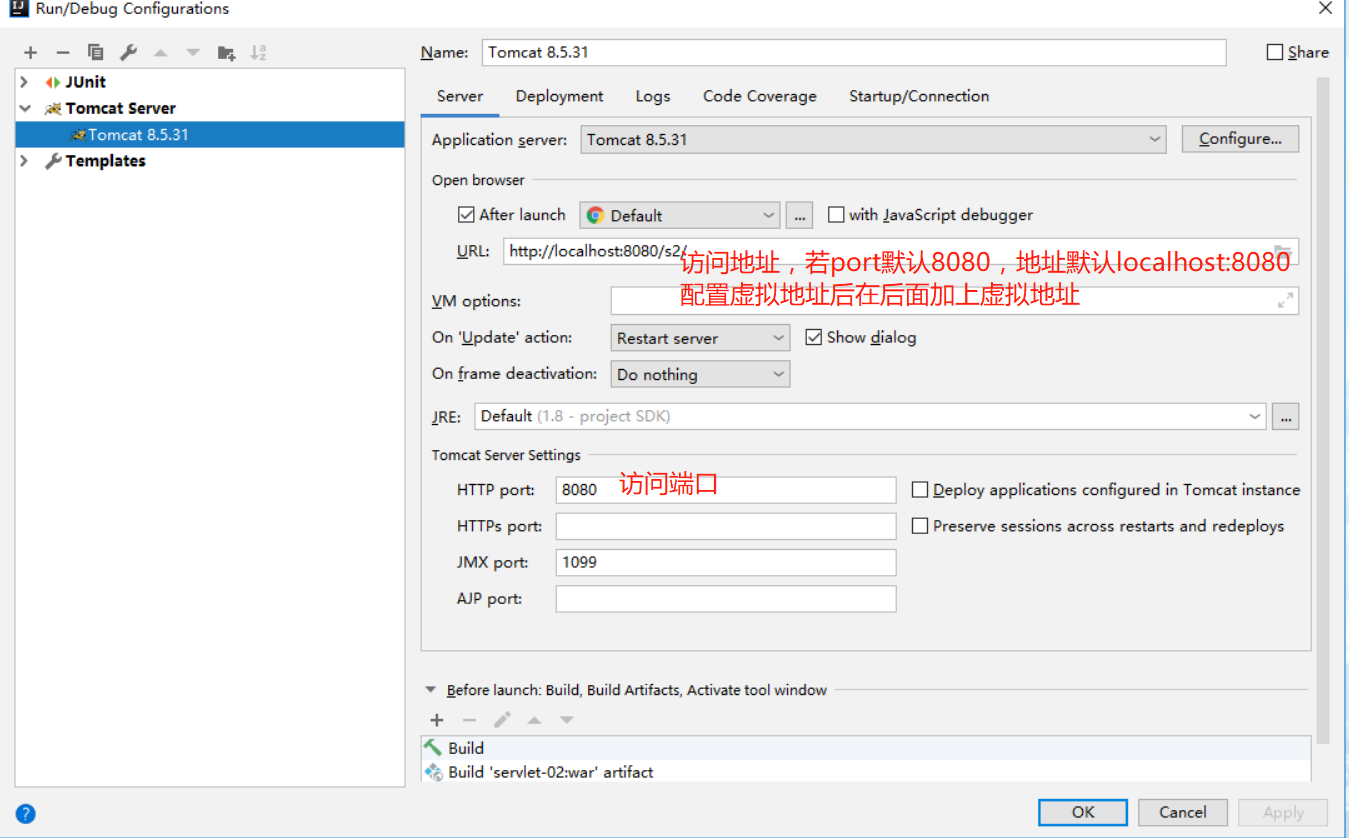Enable with JavaScript debugger
This screenshot has height=838, width=1349.
pyautogui.click(x=836, y=214)
